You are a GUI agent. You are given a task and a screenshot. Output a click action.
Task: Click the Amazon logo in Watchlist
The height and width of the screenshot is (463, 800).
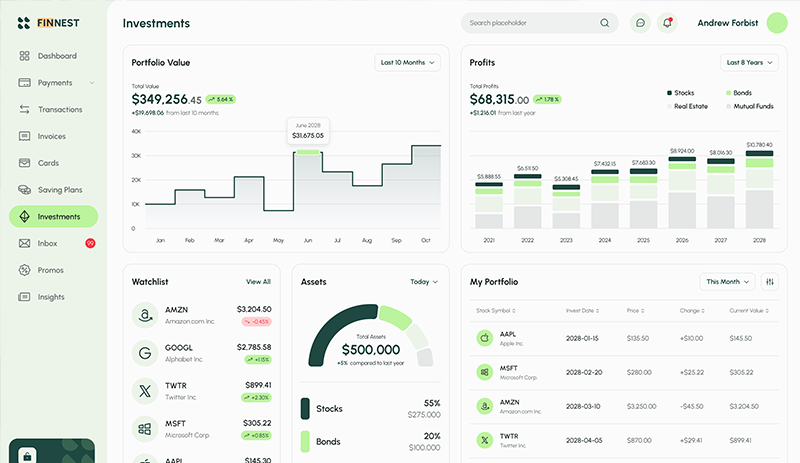click(145, 315)
